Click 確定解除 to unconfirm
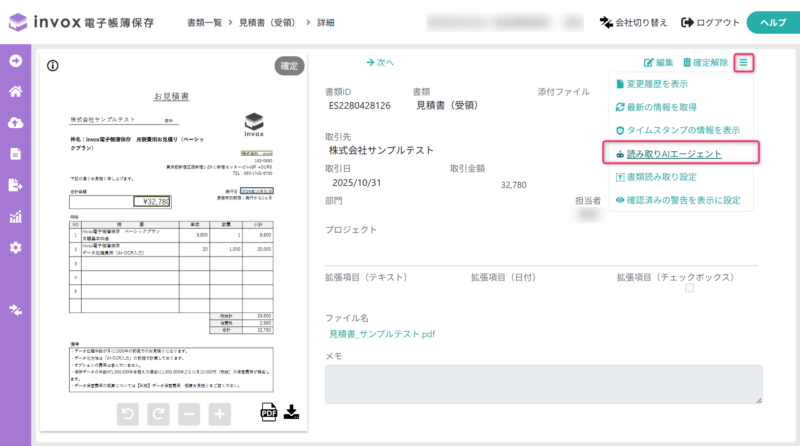The image size is (800, 446). click(705, 63)
